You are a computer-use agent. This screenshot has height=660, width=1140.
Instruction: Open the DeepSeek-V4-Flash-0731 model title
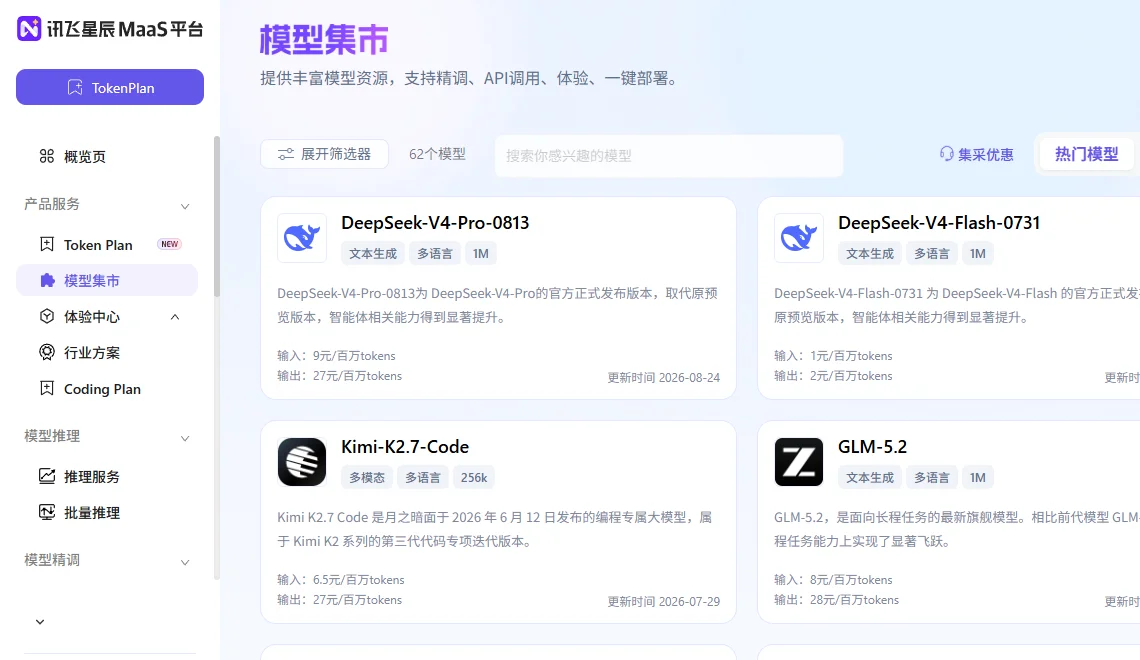[x=939, y=222]
